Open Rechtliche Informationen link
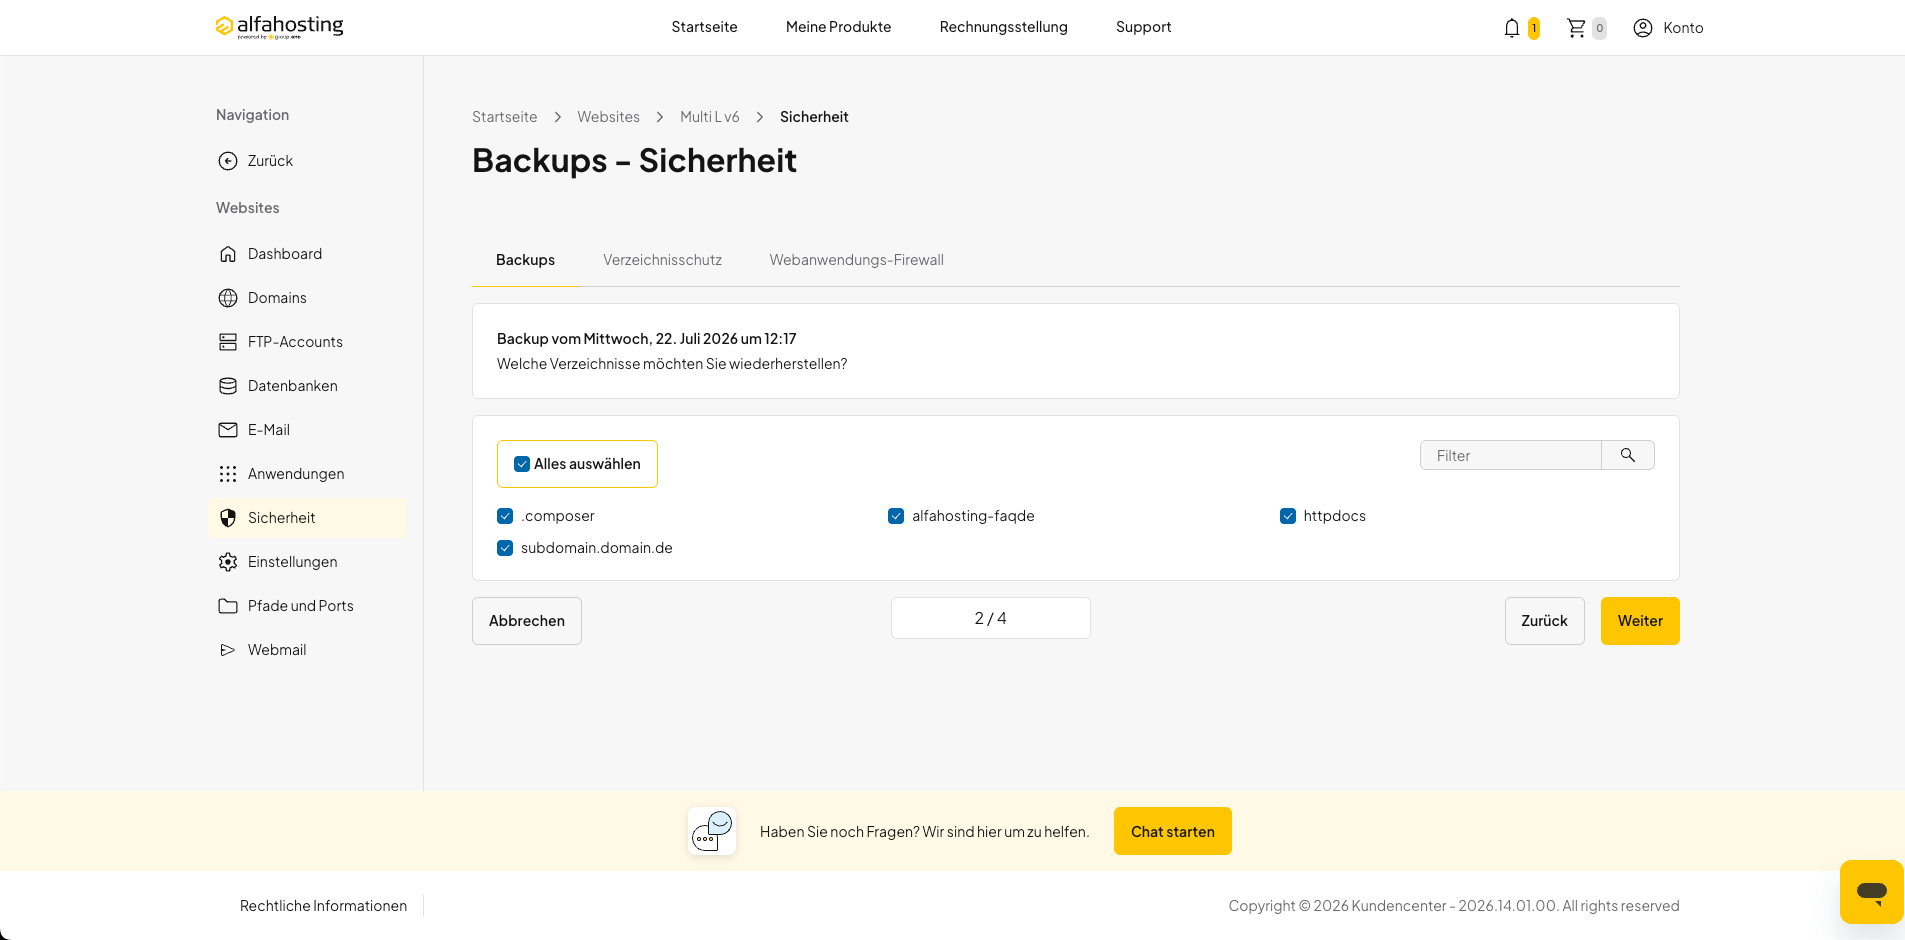Viewport: 1905px width, 940px height. (323, 906)
